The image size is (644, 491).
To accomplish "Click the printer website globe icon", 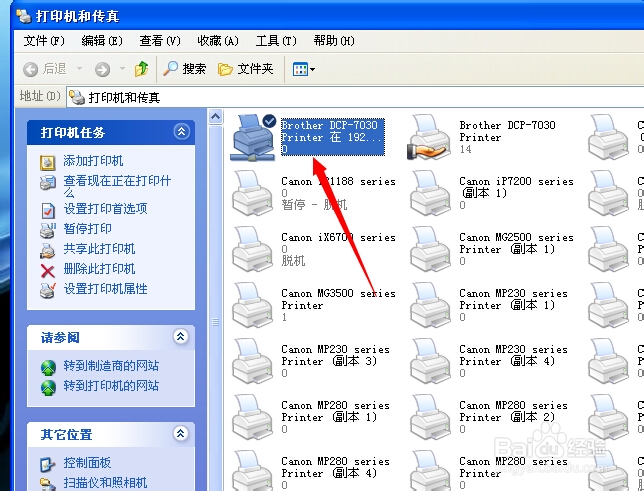I will tap(48, 387).
